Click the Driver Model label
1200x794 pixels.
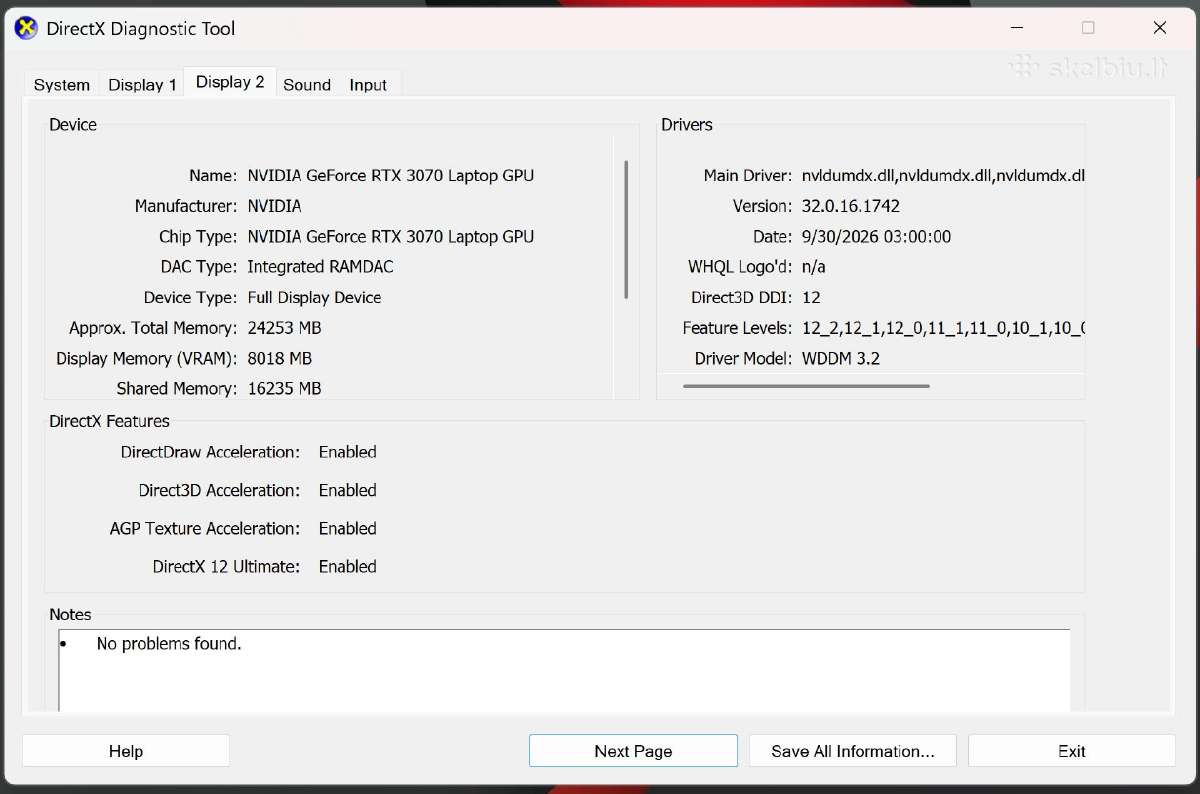pos(744,358)
